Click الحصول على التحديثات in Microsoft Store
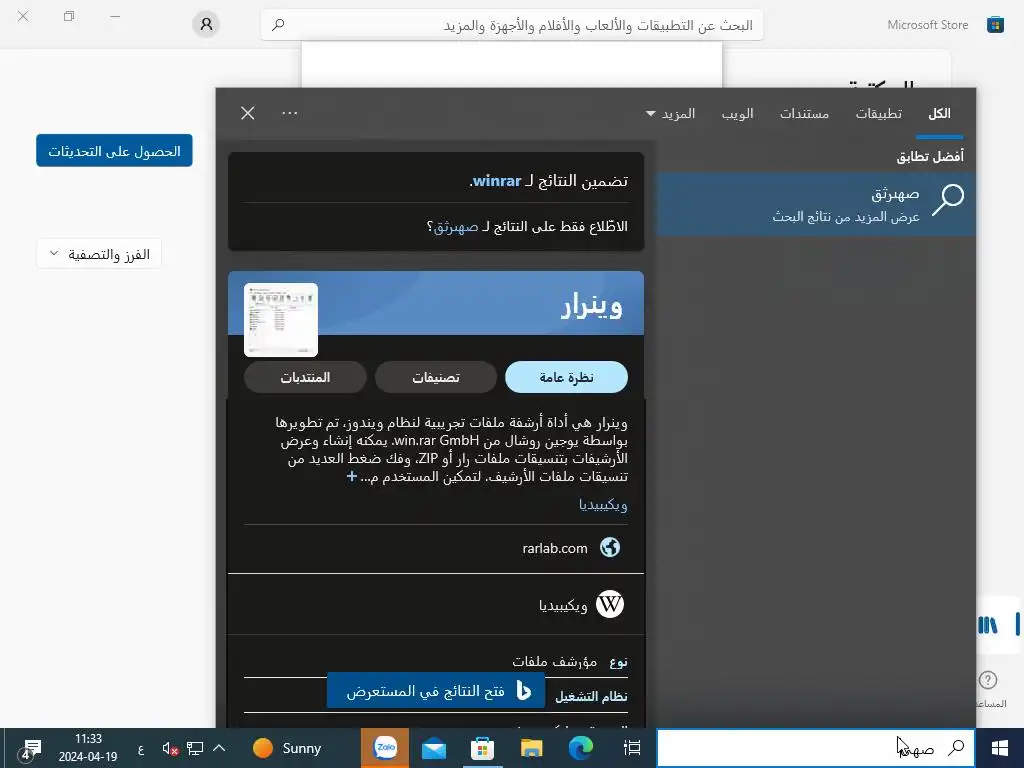This screenshot has width=1024, height=768. click(114, 151)
